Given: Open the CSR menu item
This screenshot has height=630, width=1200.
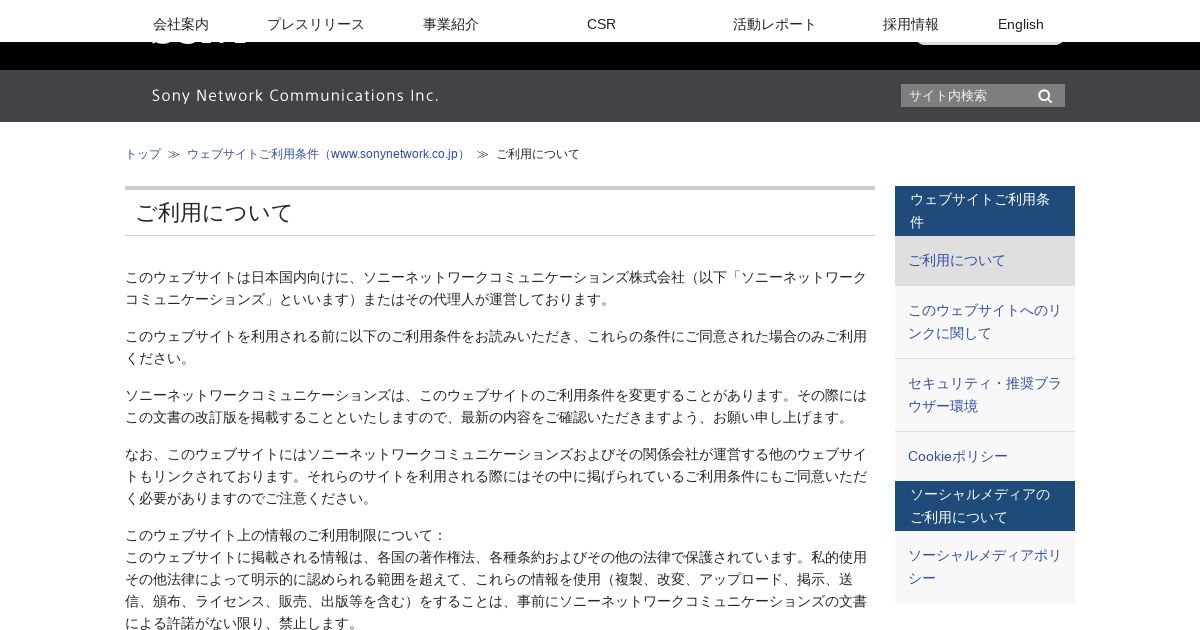Looking at the screenshot, I should click(x=601, y=24).
